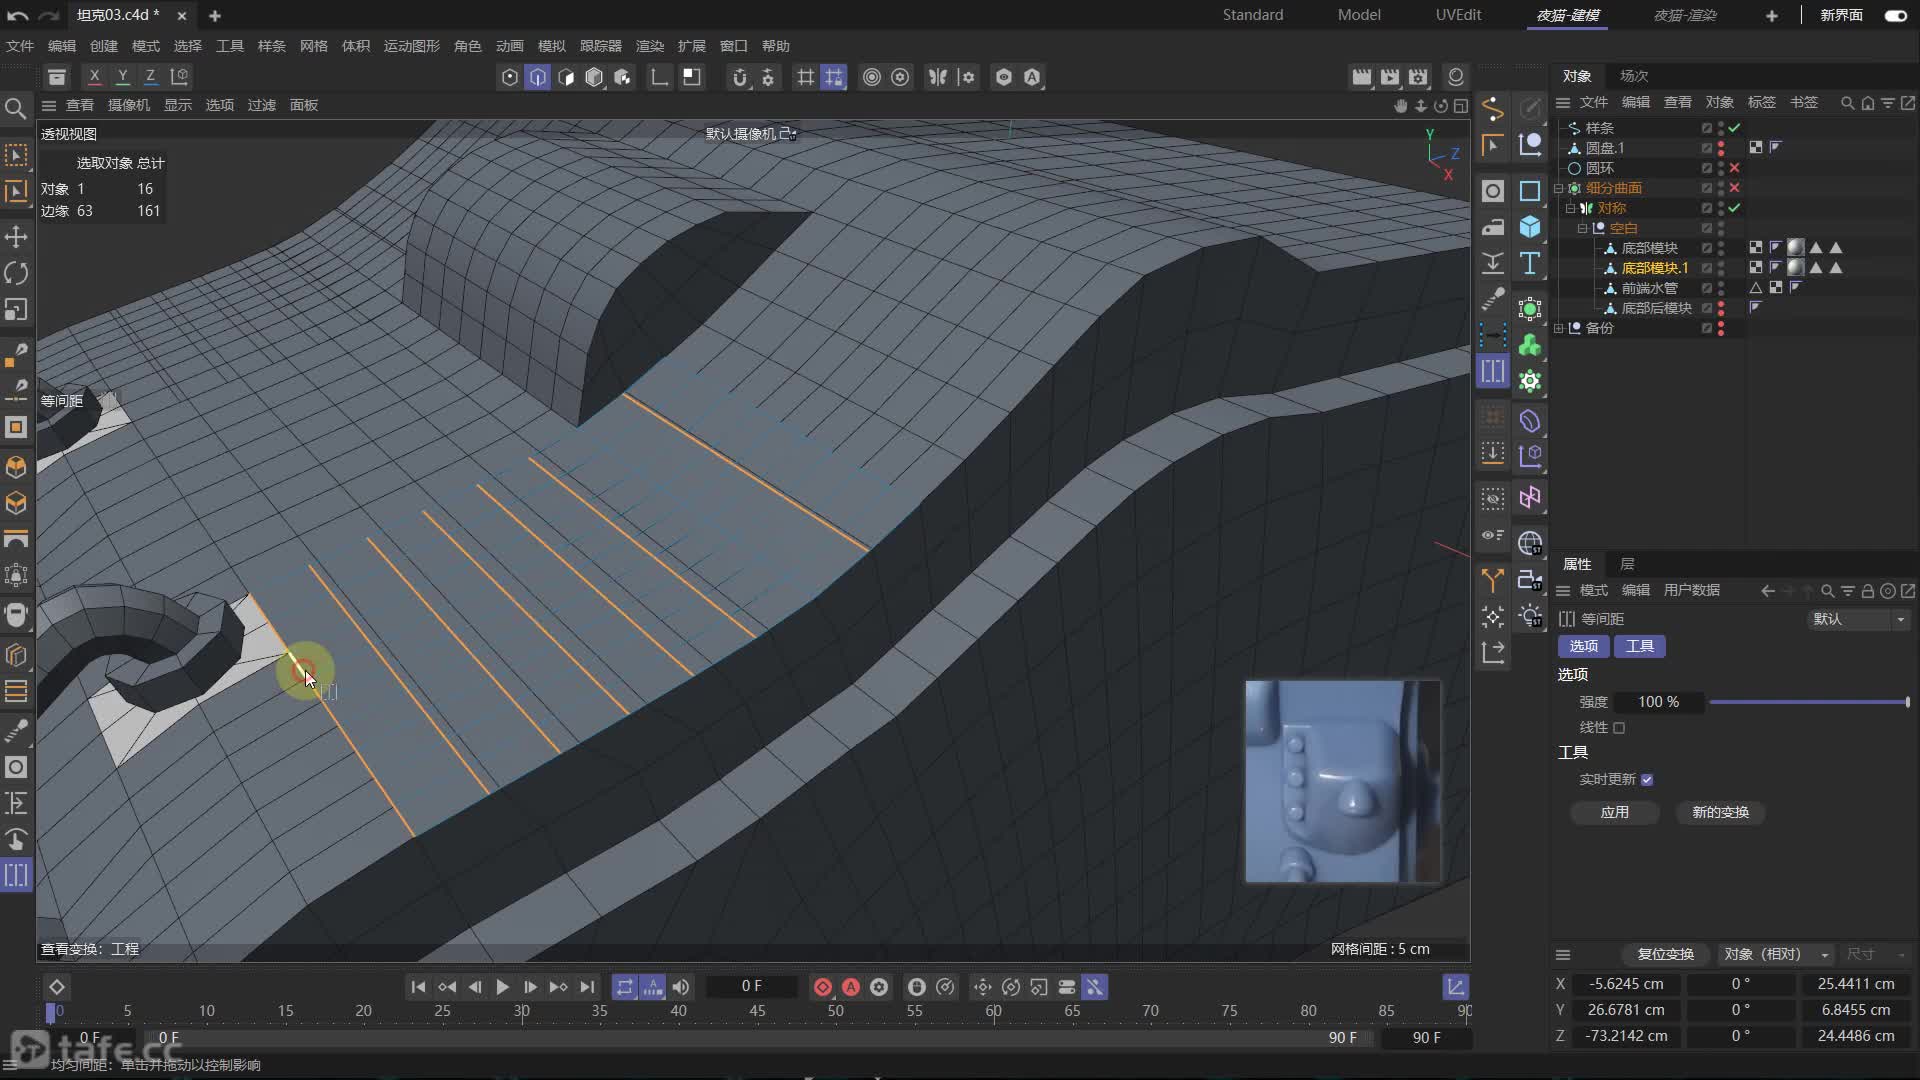Collapse the 细分曲面 tree node
The width and height of the screenshot is (1920, 1080).
coord(1559,188)
